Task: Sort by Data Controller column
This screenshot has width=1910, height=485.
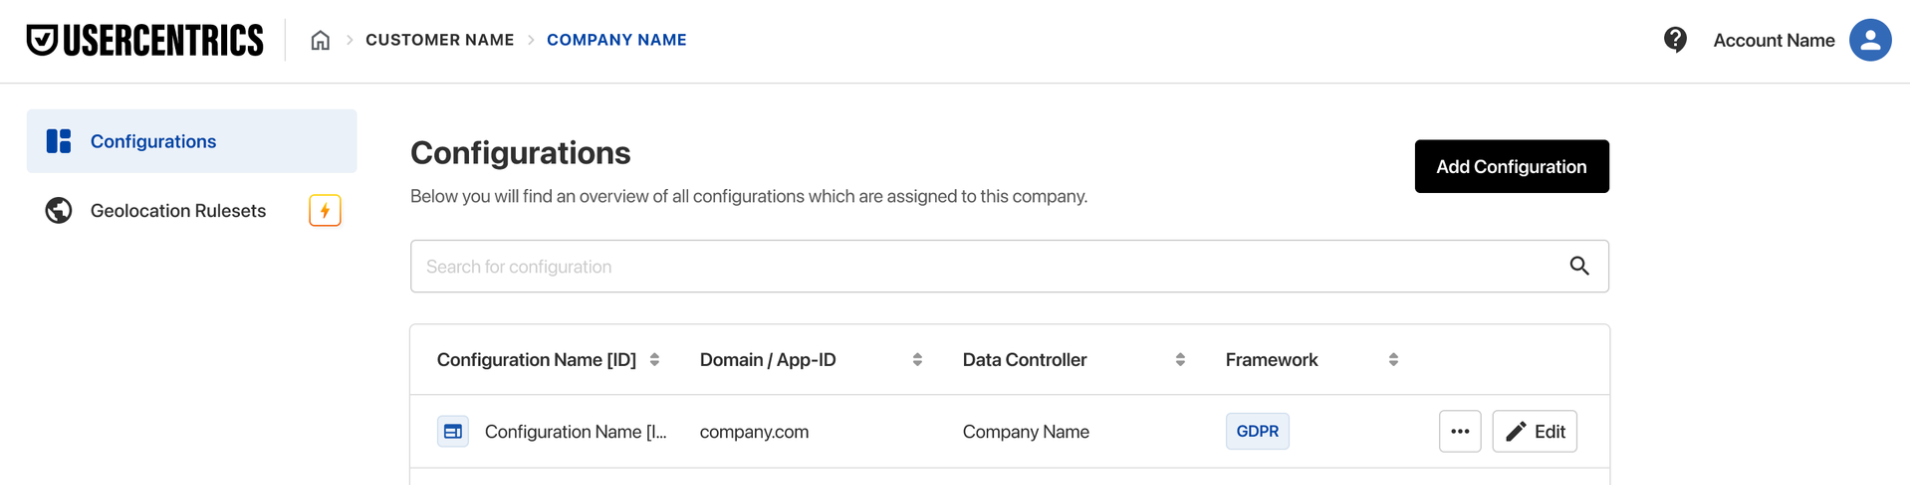Action: click(1180, 359)
